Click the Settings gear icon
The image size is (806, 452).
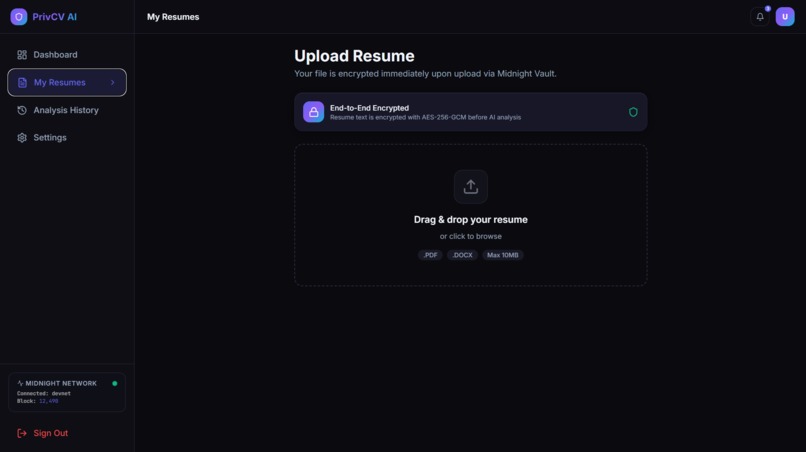point(22,138)
